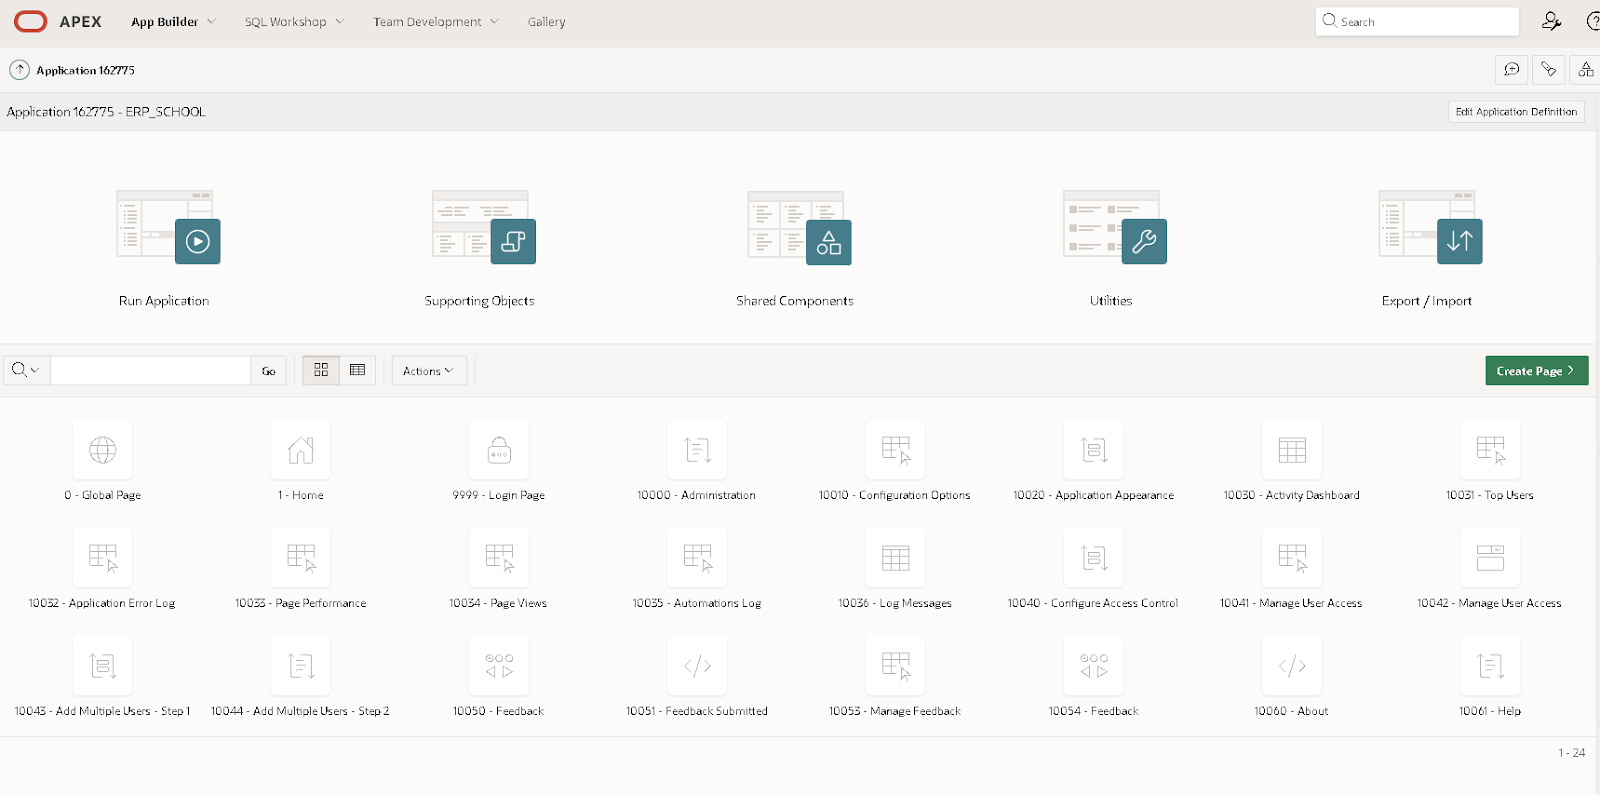The image size is (1600, 795).
Task: Open the Gallery menu item
Action: [547, 21]
